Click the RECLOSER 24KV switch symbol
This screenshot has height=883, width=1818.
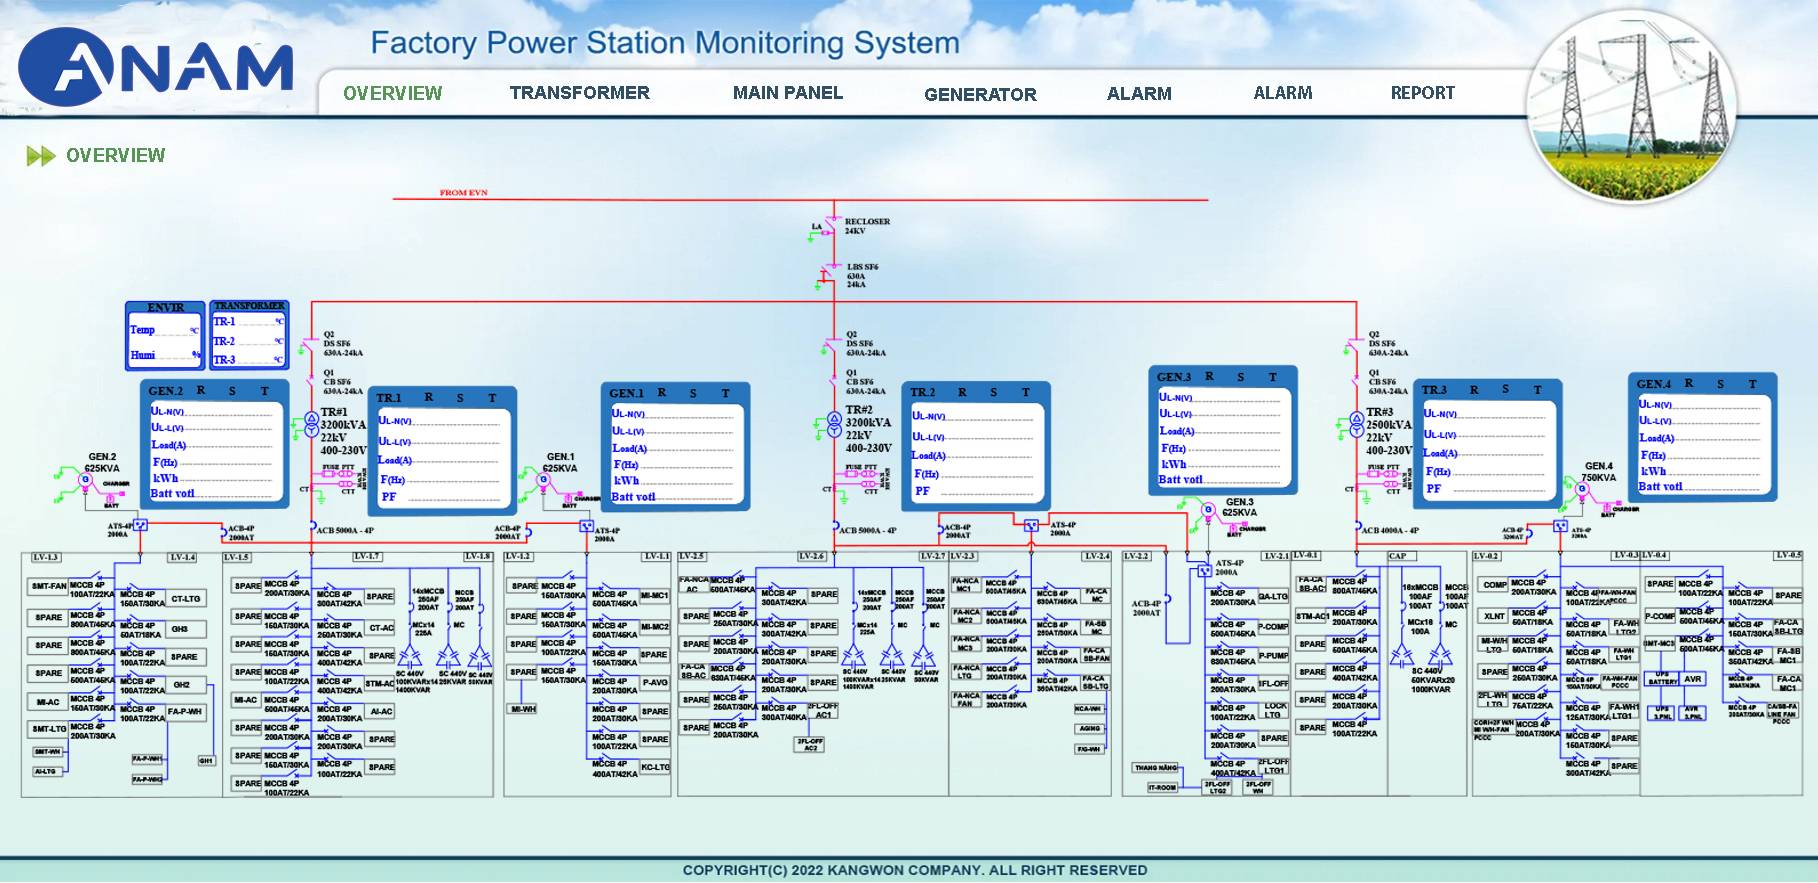(833, 223)
